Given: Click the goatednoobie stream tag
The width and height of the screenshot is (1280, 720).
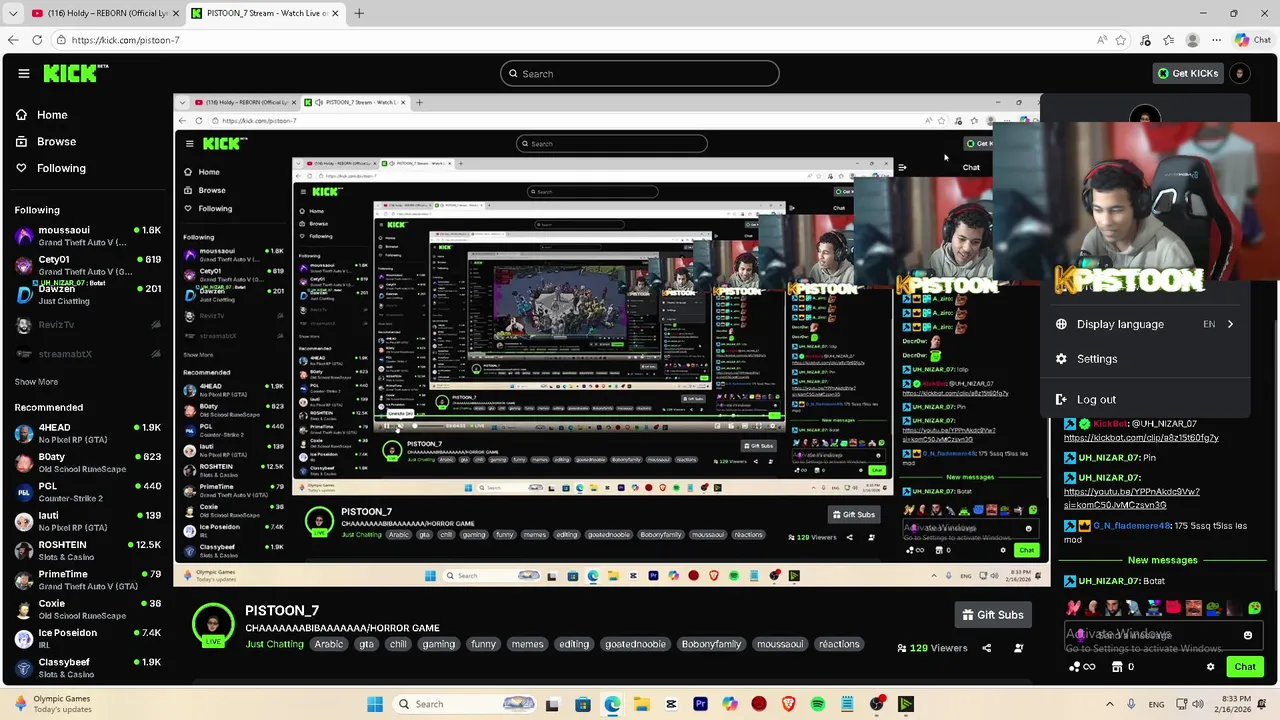Looking at the screenshot, I should [634, 644].
